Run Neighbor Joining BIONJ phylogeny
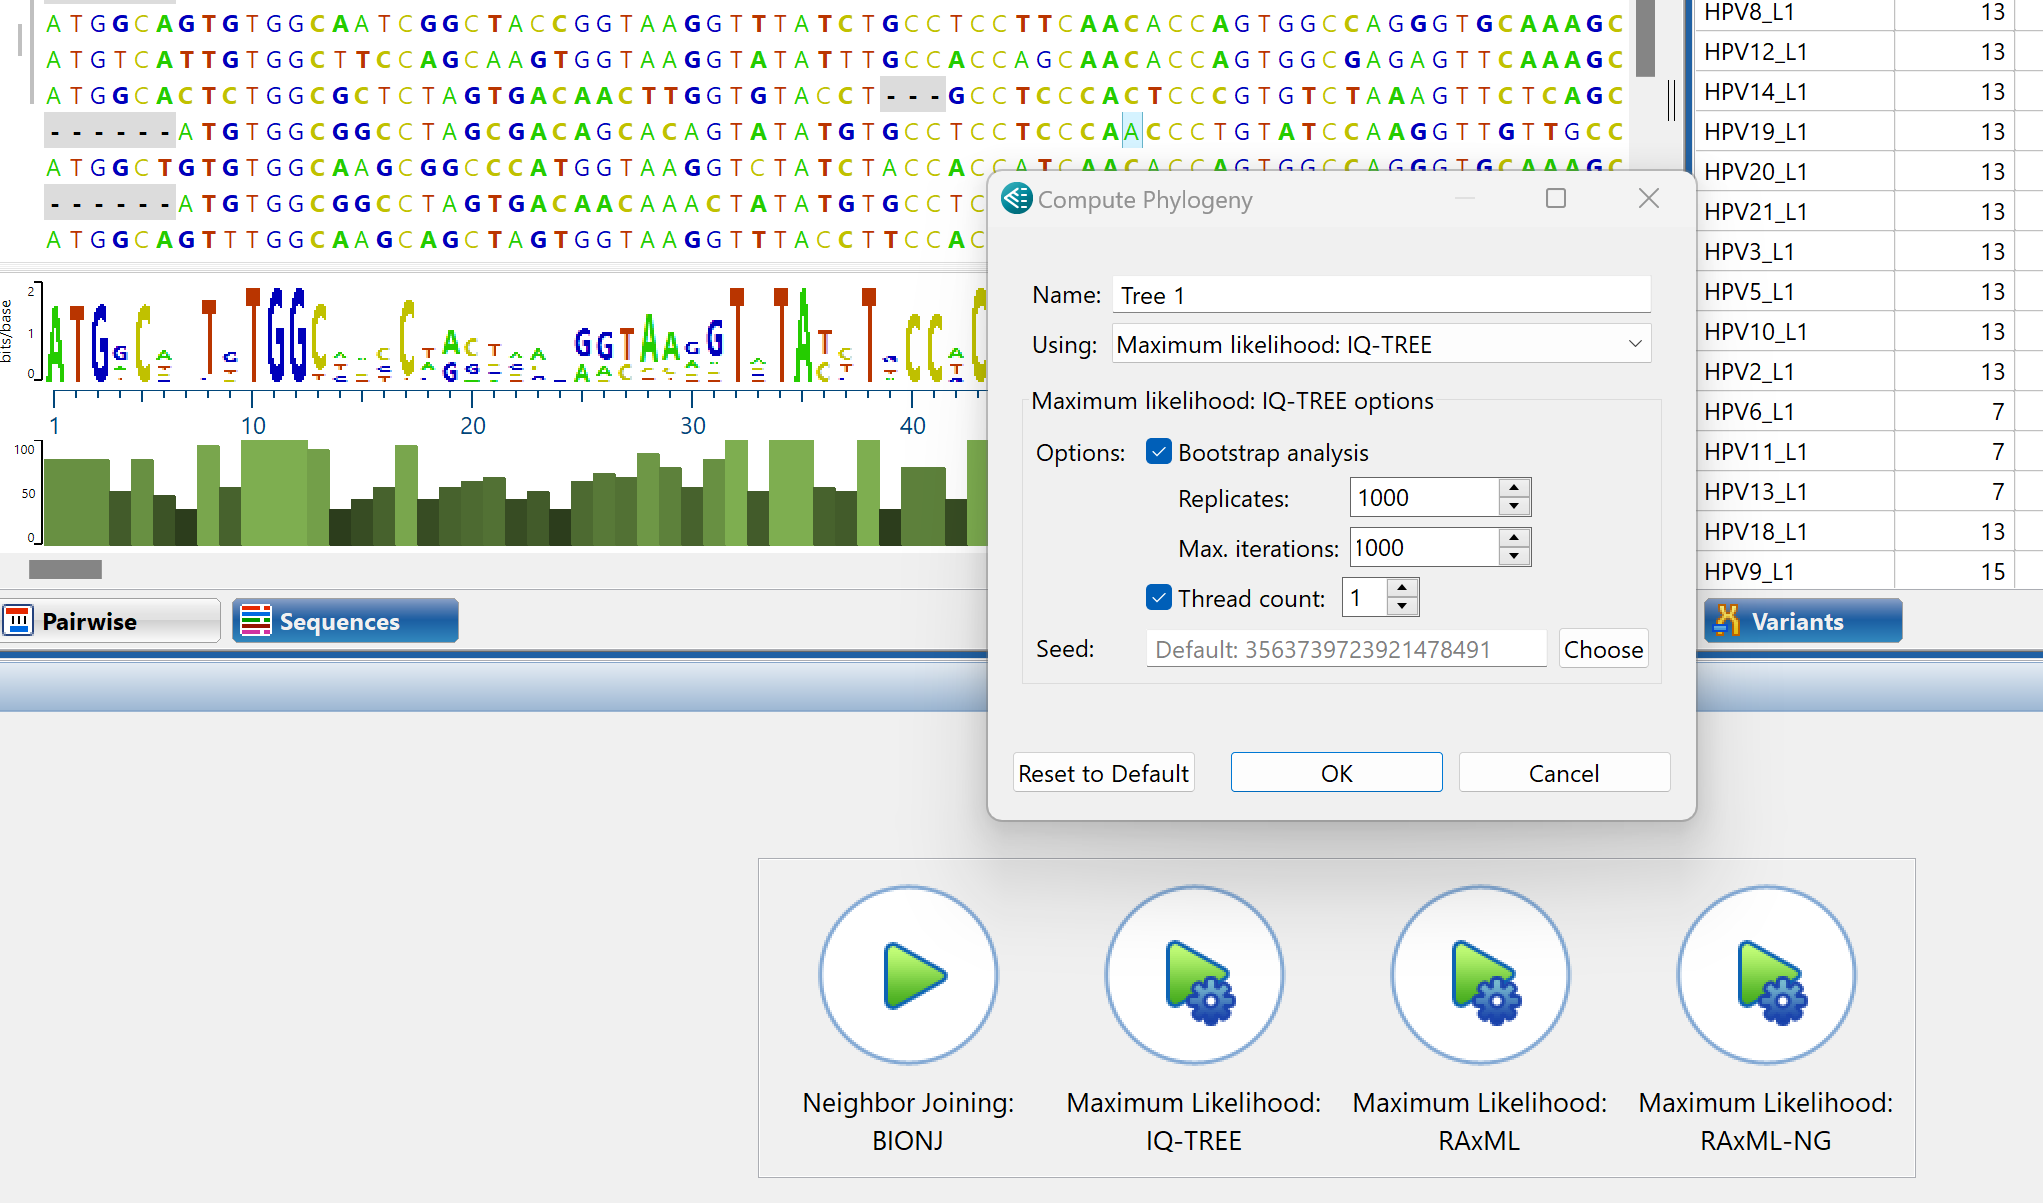 pyautogui.click(x=908, y=975)
